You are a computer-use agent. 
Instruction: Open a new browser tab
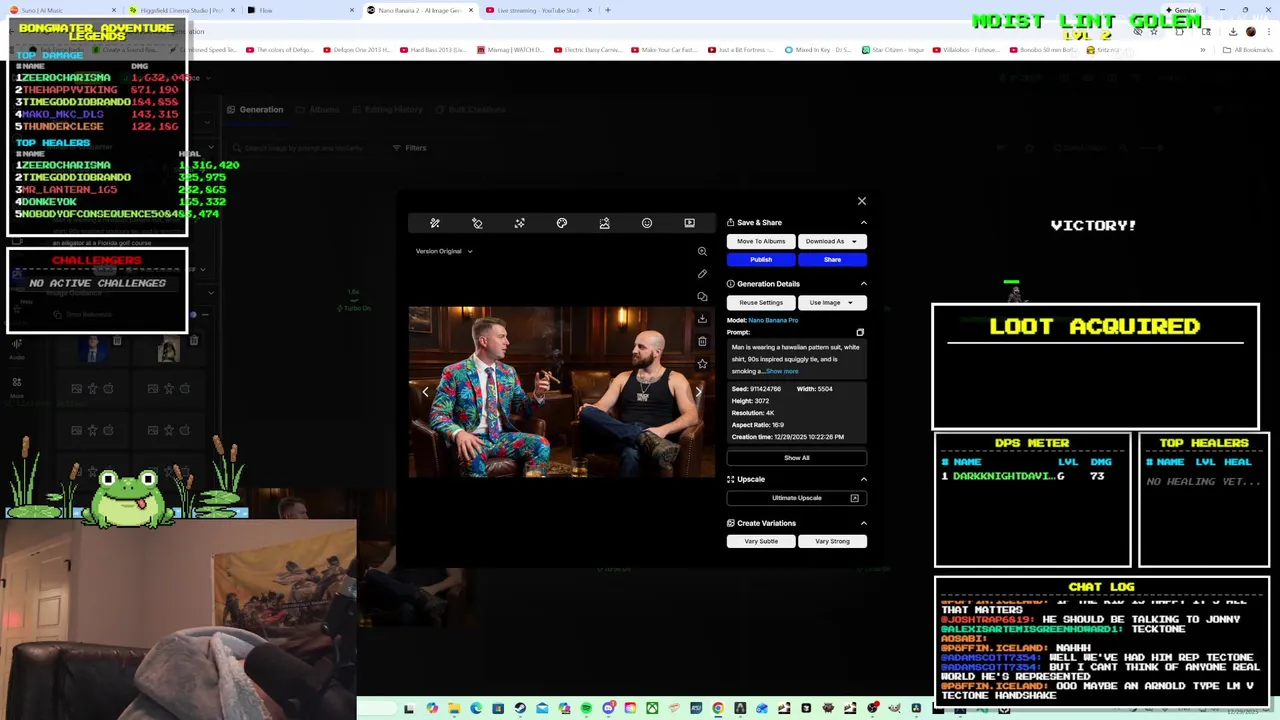(x=608, y=10)
